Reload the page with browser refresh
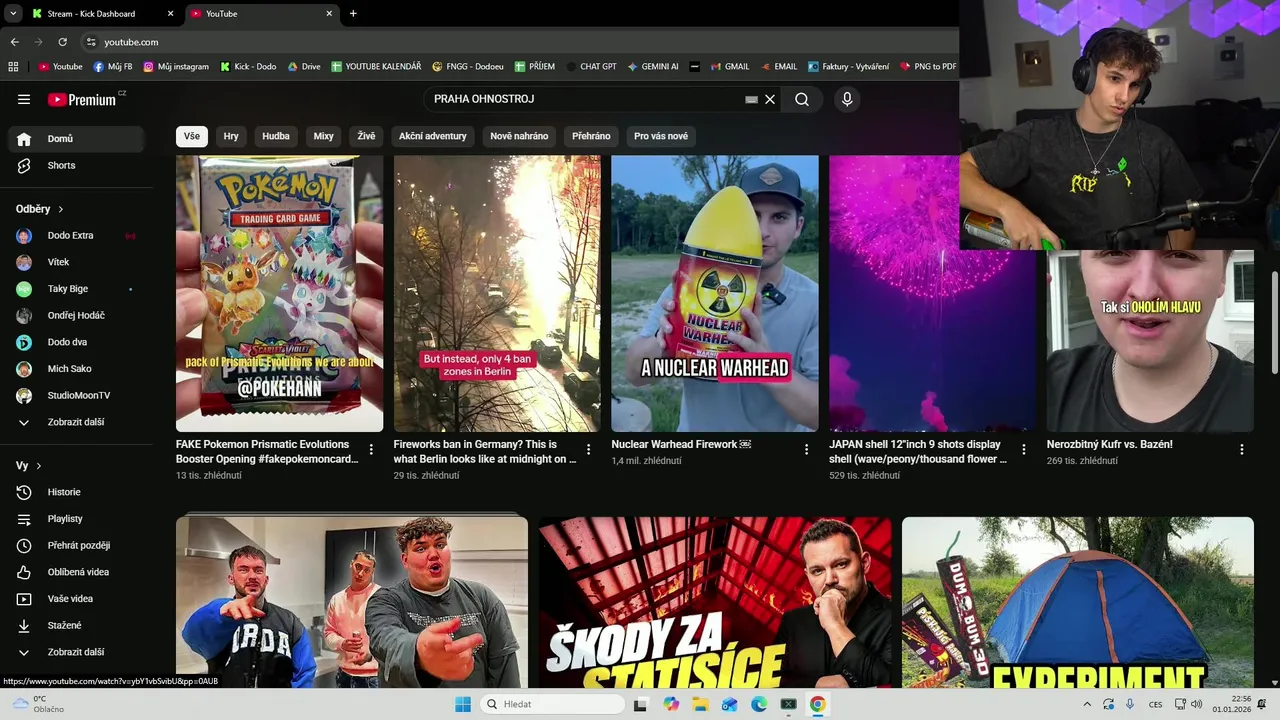The image size is (1280, 720). pos(62,42)
